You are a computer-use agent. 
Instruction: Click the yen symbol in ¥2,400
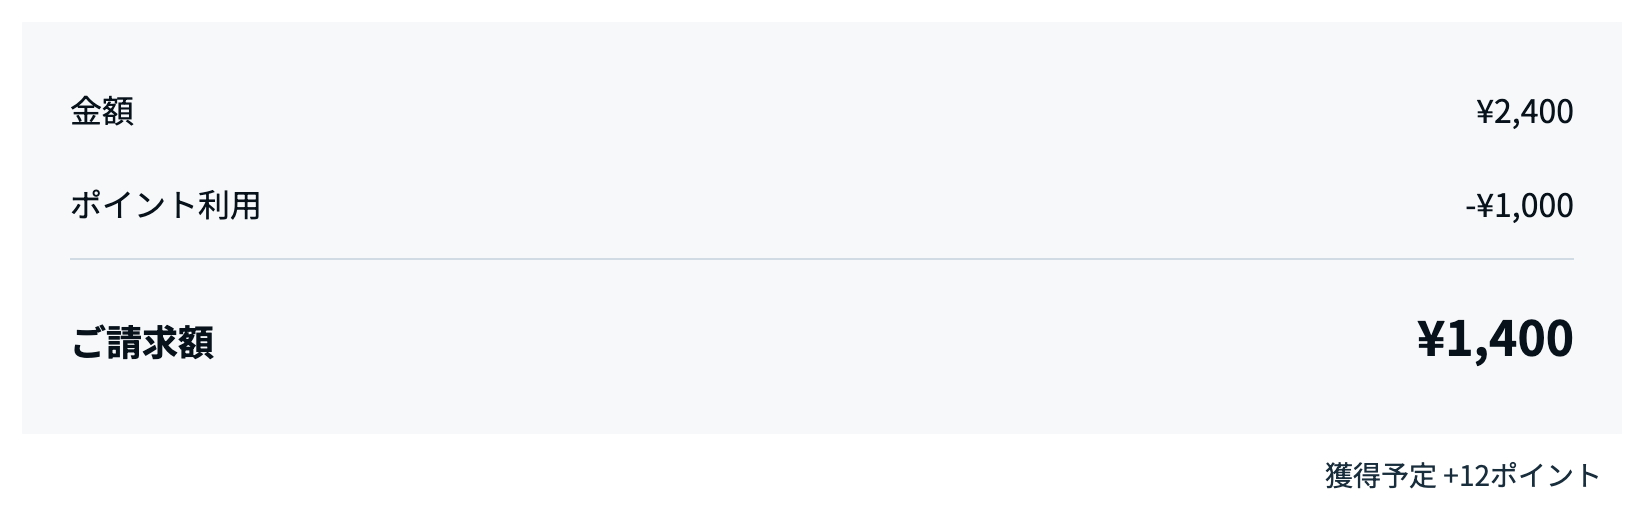point(1486,112)
